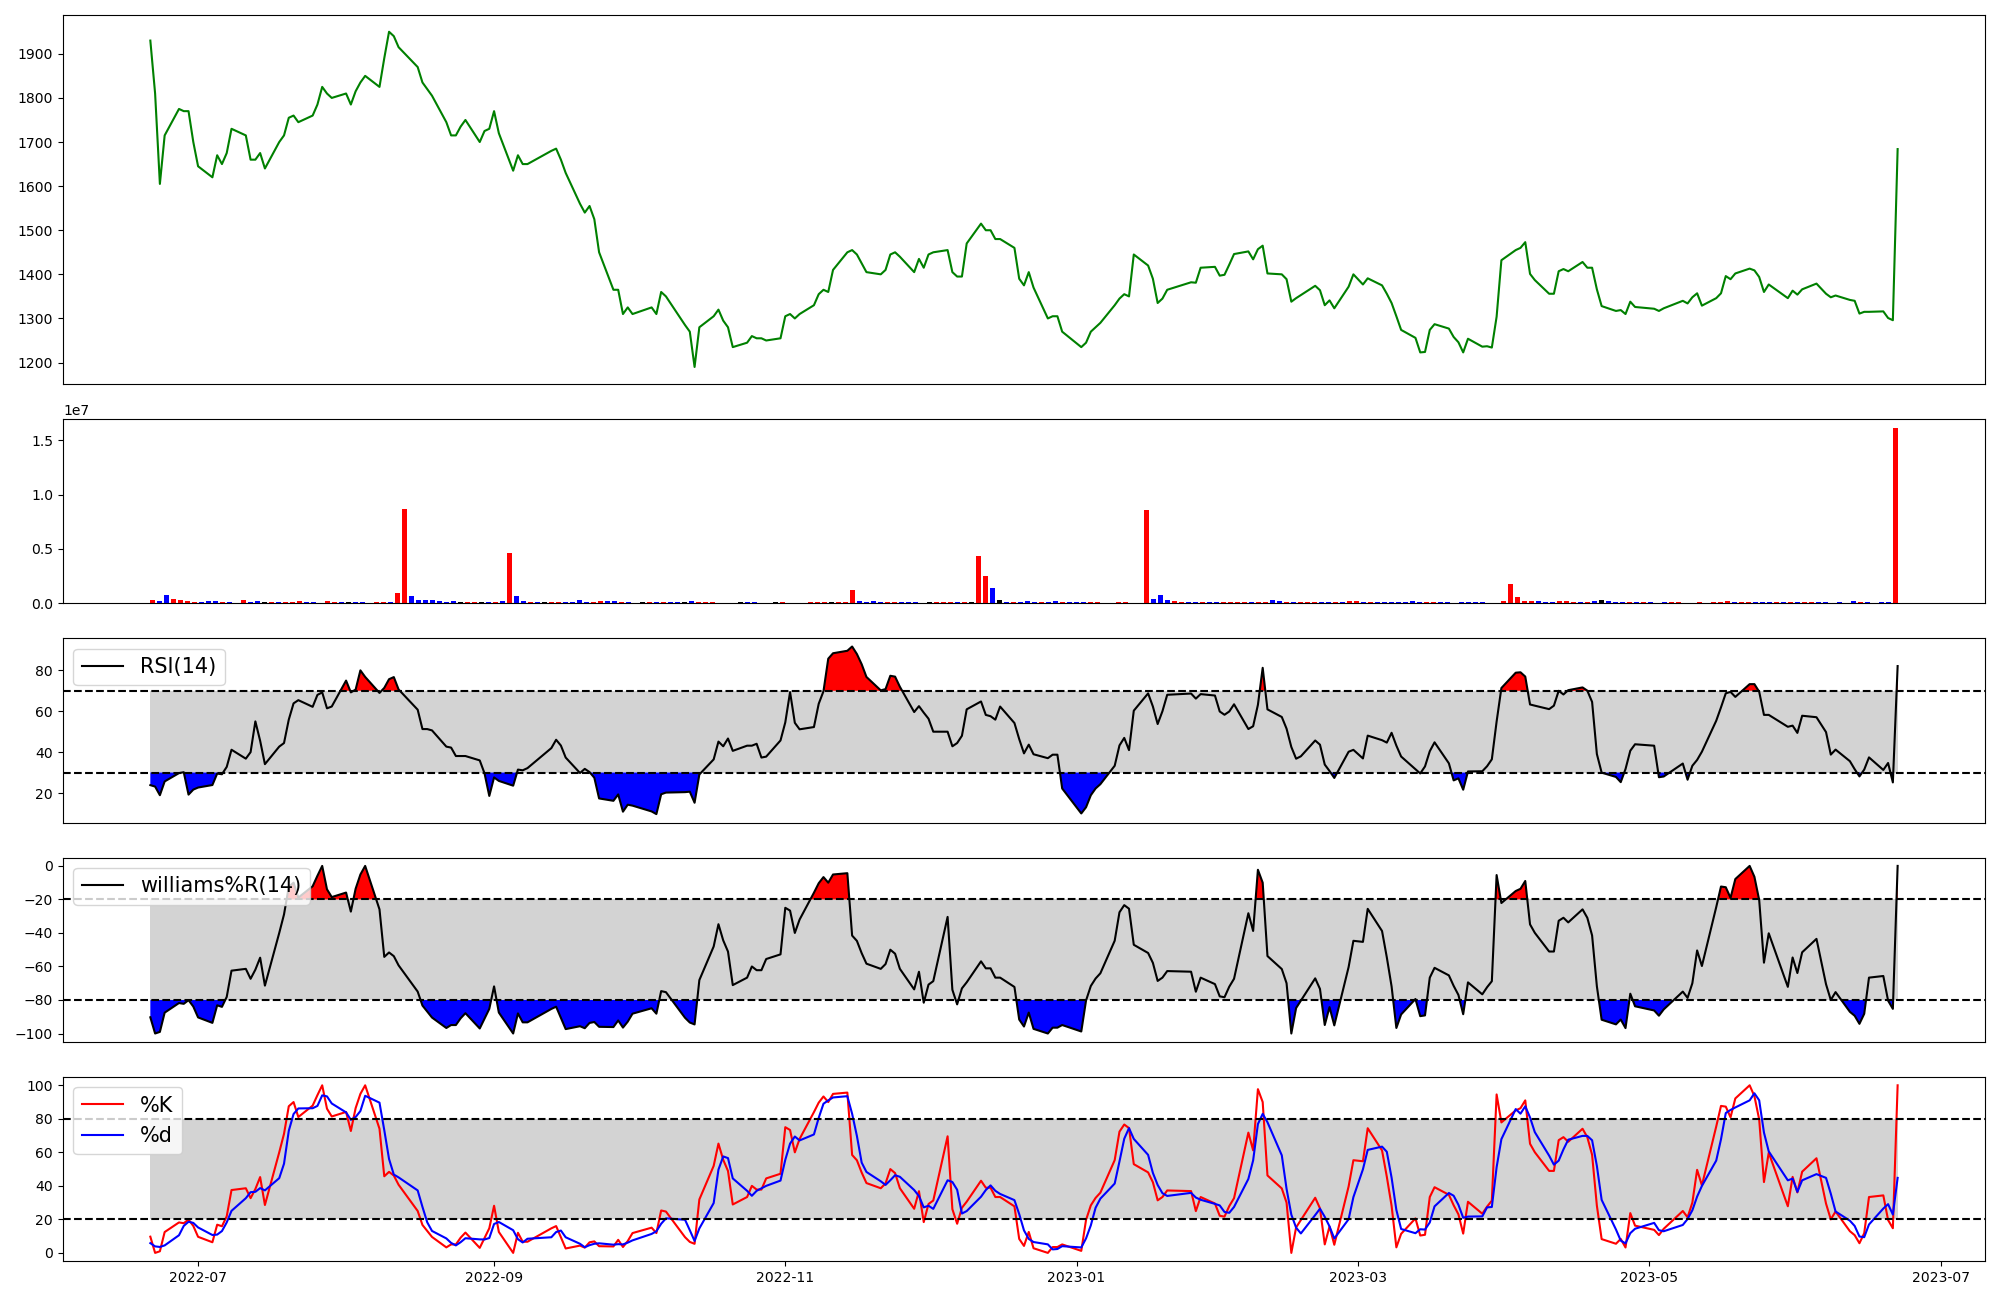Click the 2022-07 date tick label

point(198,1277)
